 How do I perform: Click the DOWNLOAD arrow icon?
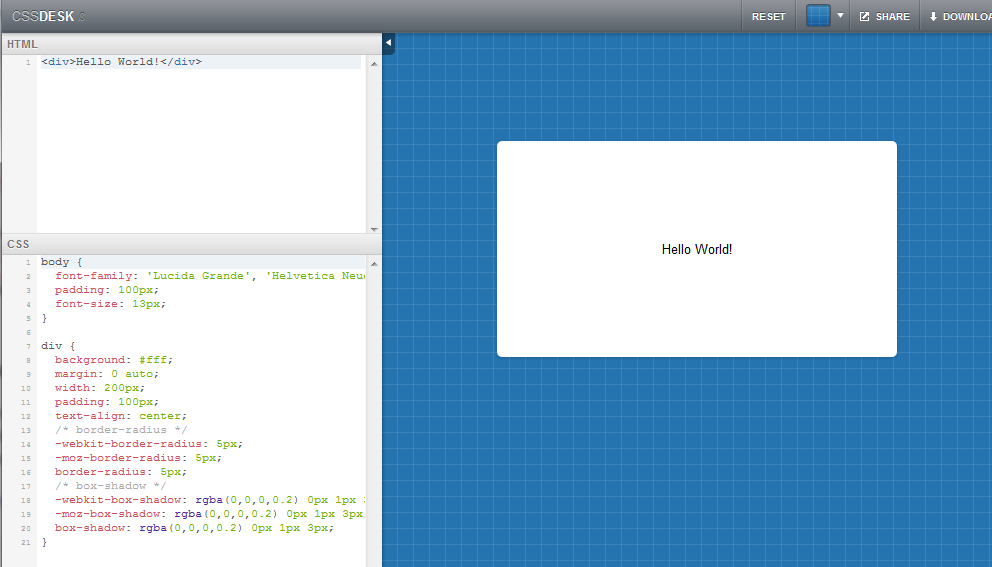(933, 16)
